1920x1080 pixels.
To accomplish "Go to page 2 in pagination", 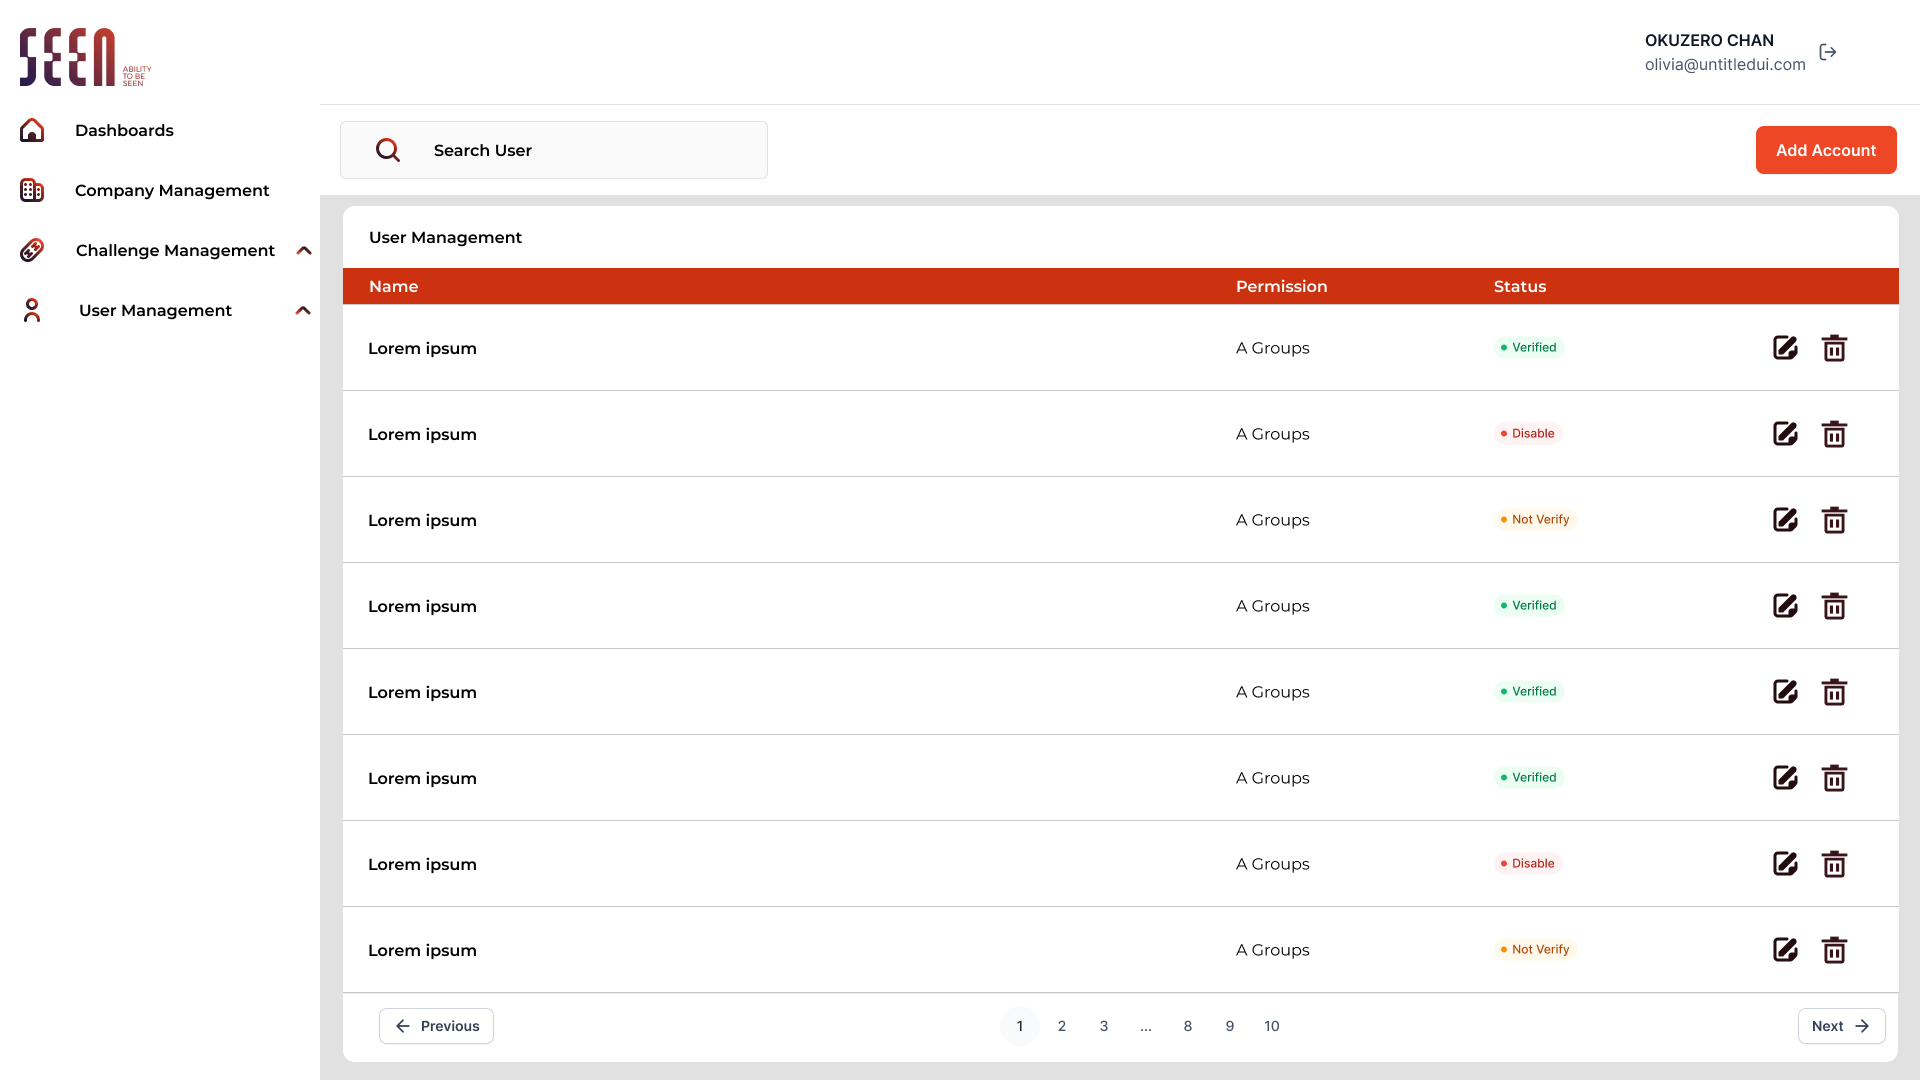I will click(1062, 1026).
